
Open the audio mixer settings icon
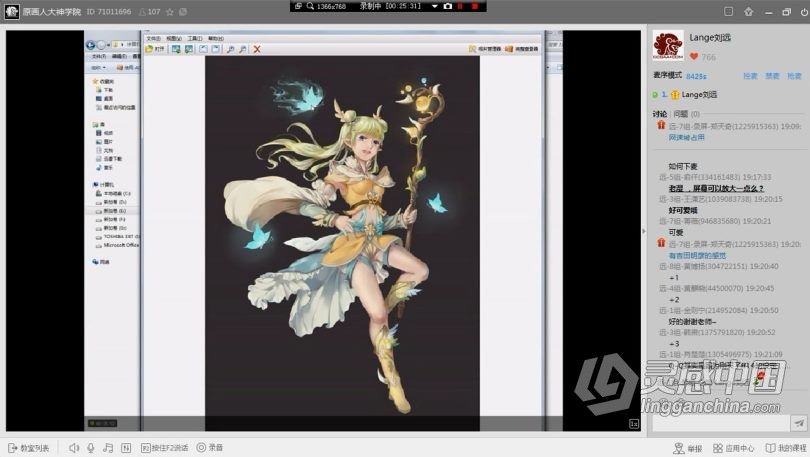pyautogui.click(x=126, y=448)
